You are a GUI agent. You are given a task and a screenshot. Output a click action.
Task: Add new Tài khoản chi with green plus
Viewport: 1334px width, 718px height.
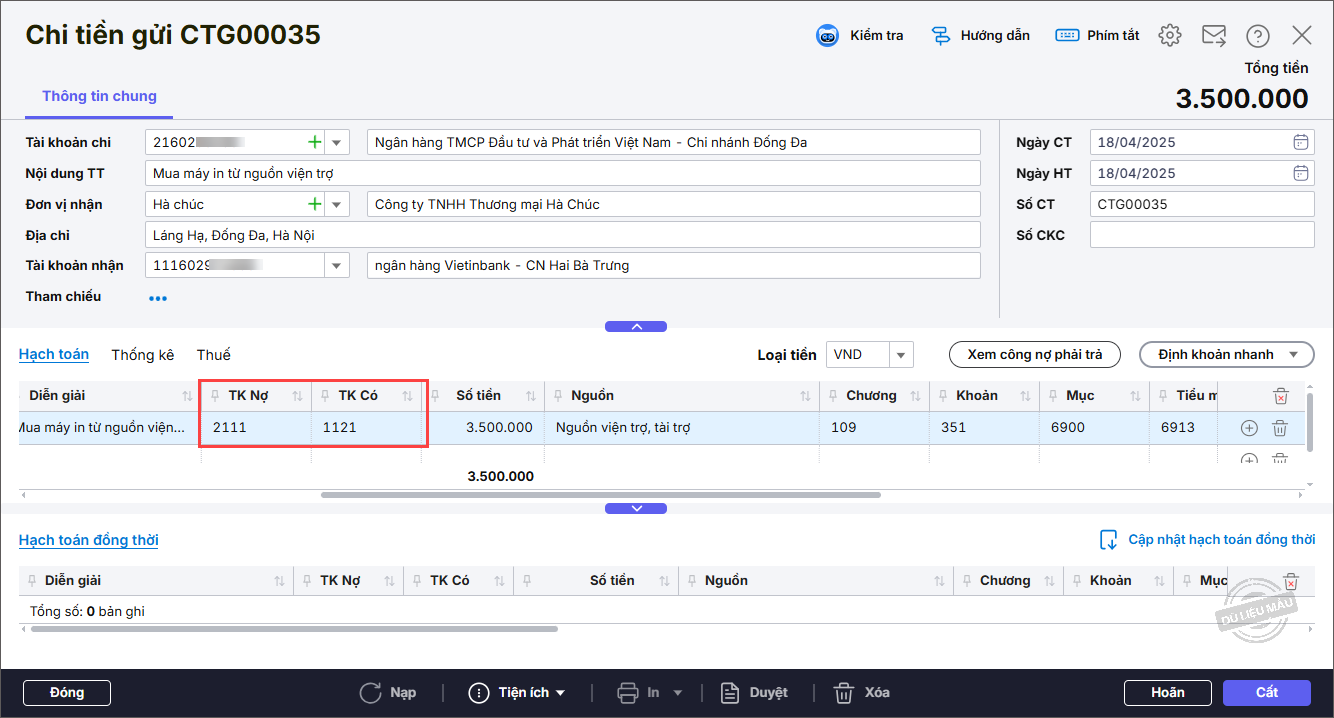point(315,142)
